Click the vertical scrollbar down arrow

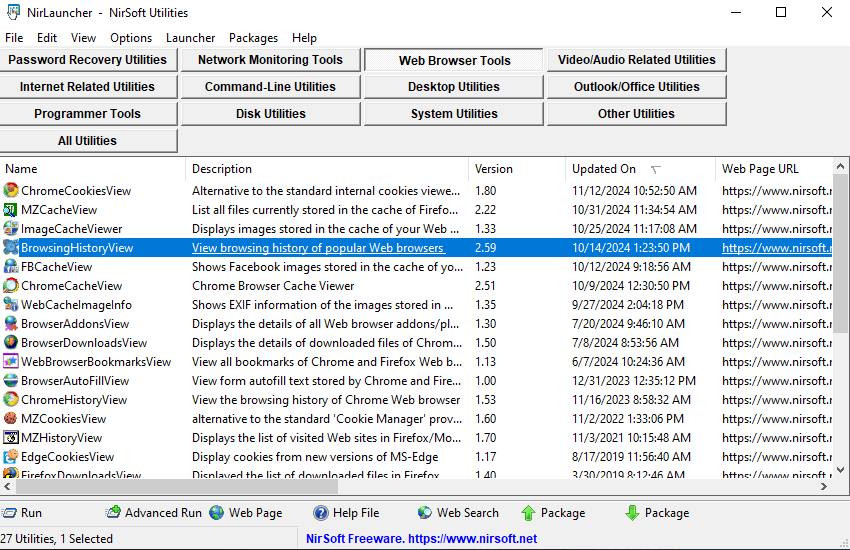(840, 470)
